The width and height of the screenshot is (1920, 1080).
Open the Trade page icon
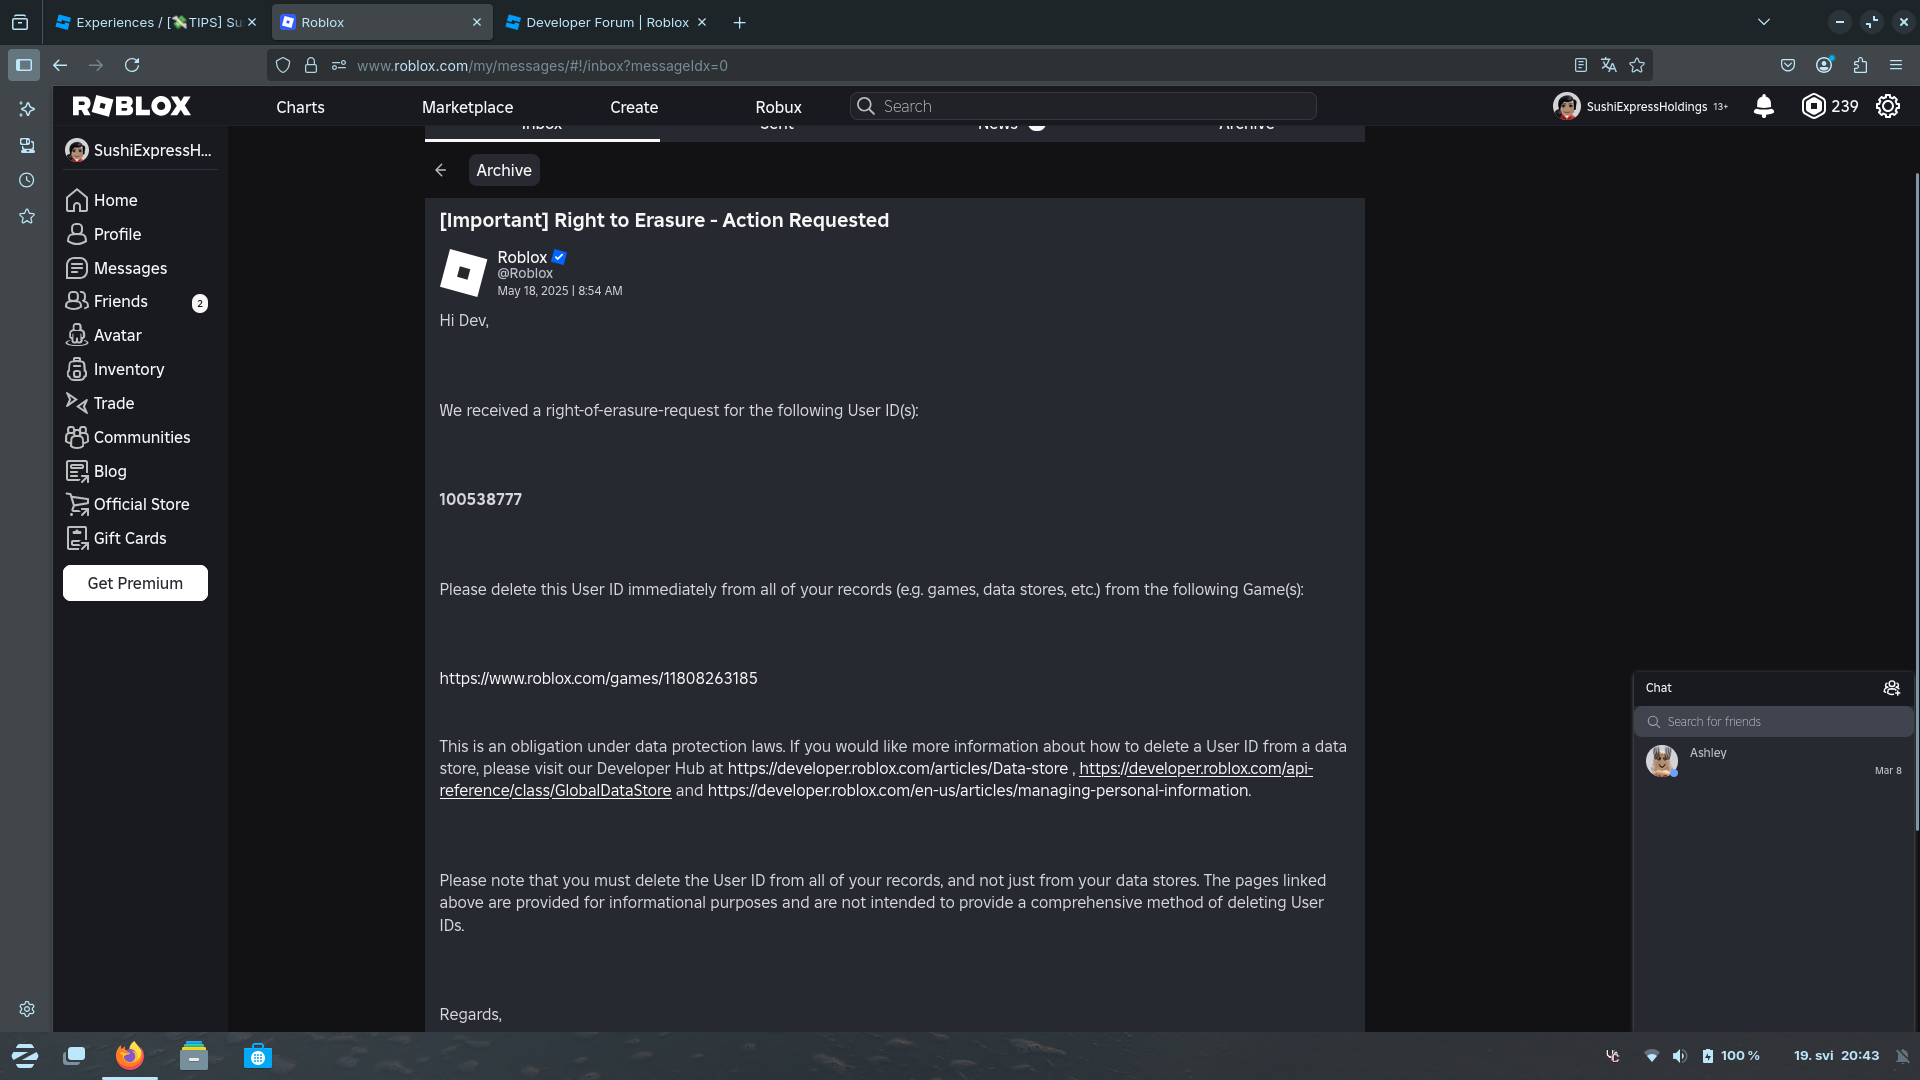[78, 403]
